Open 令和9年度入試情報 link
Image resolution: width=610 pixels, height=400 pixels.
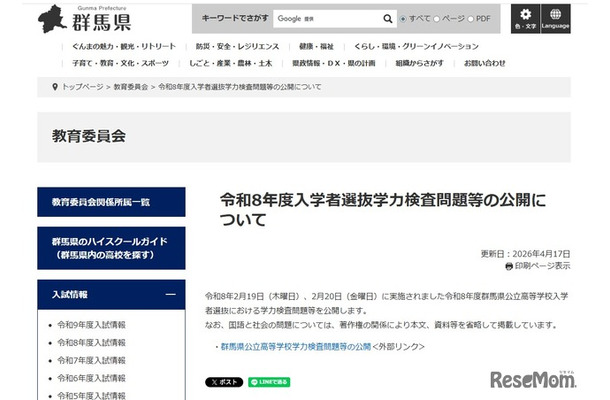point(91,325)
